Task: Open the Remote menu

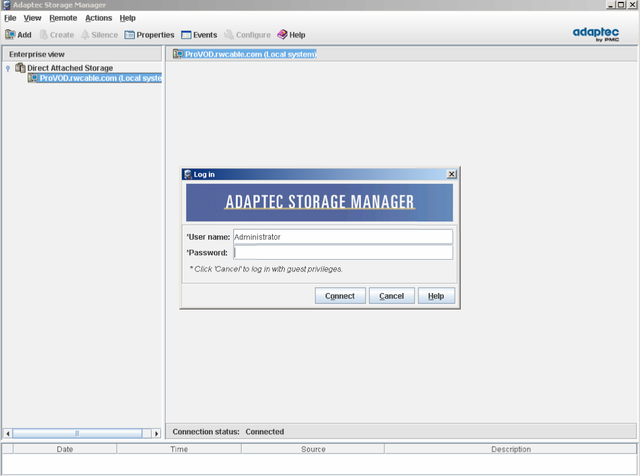Action: 63,18
